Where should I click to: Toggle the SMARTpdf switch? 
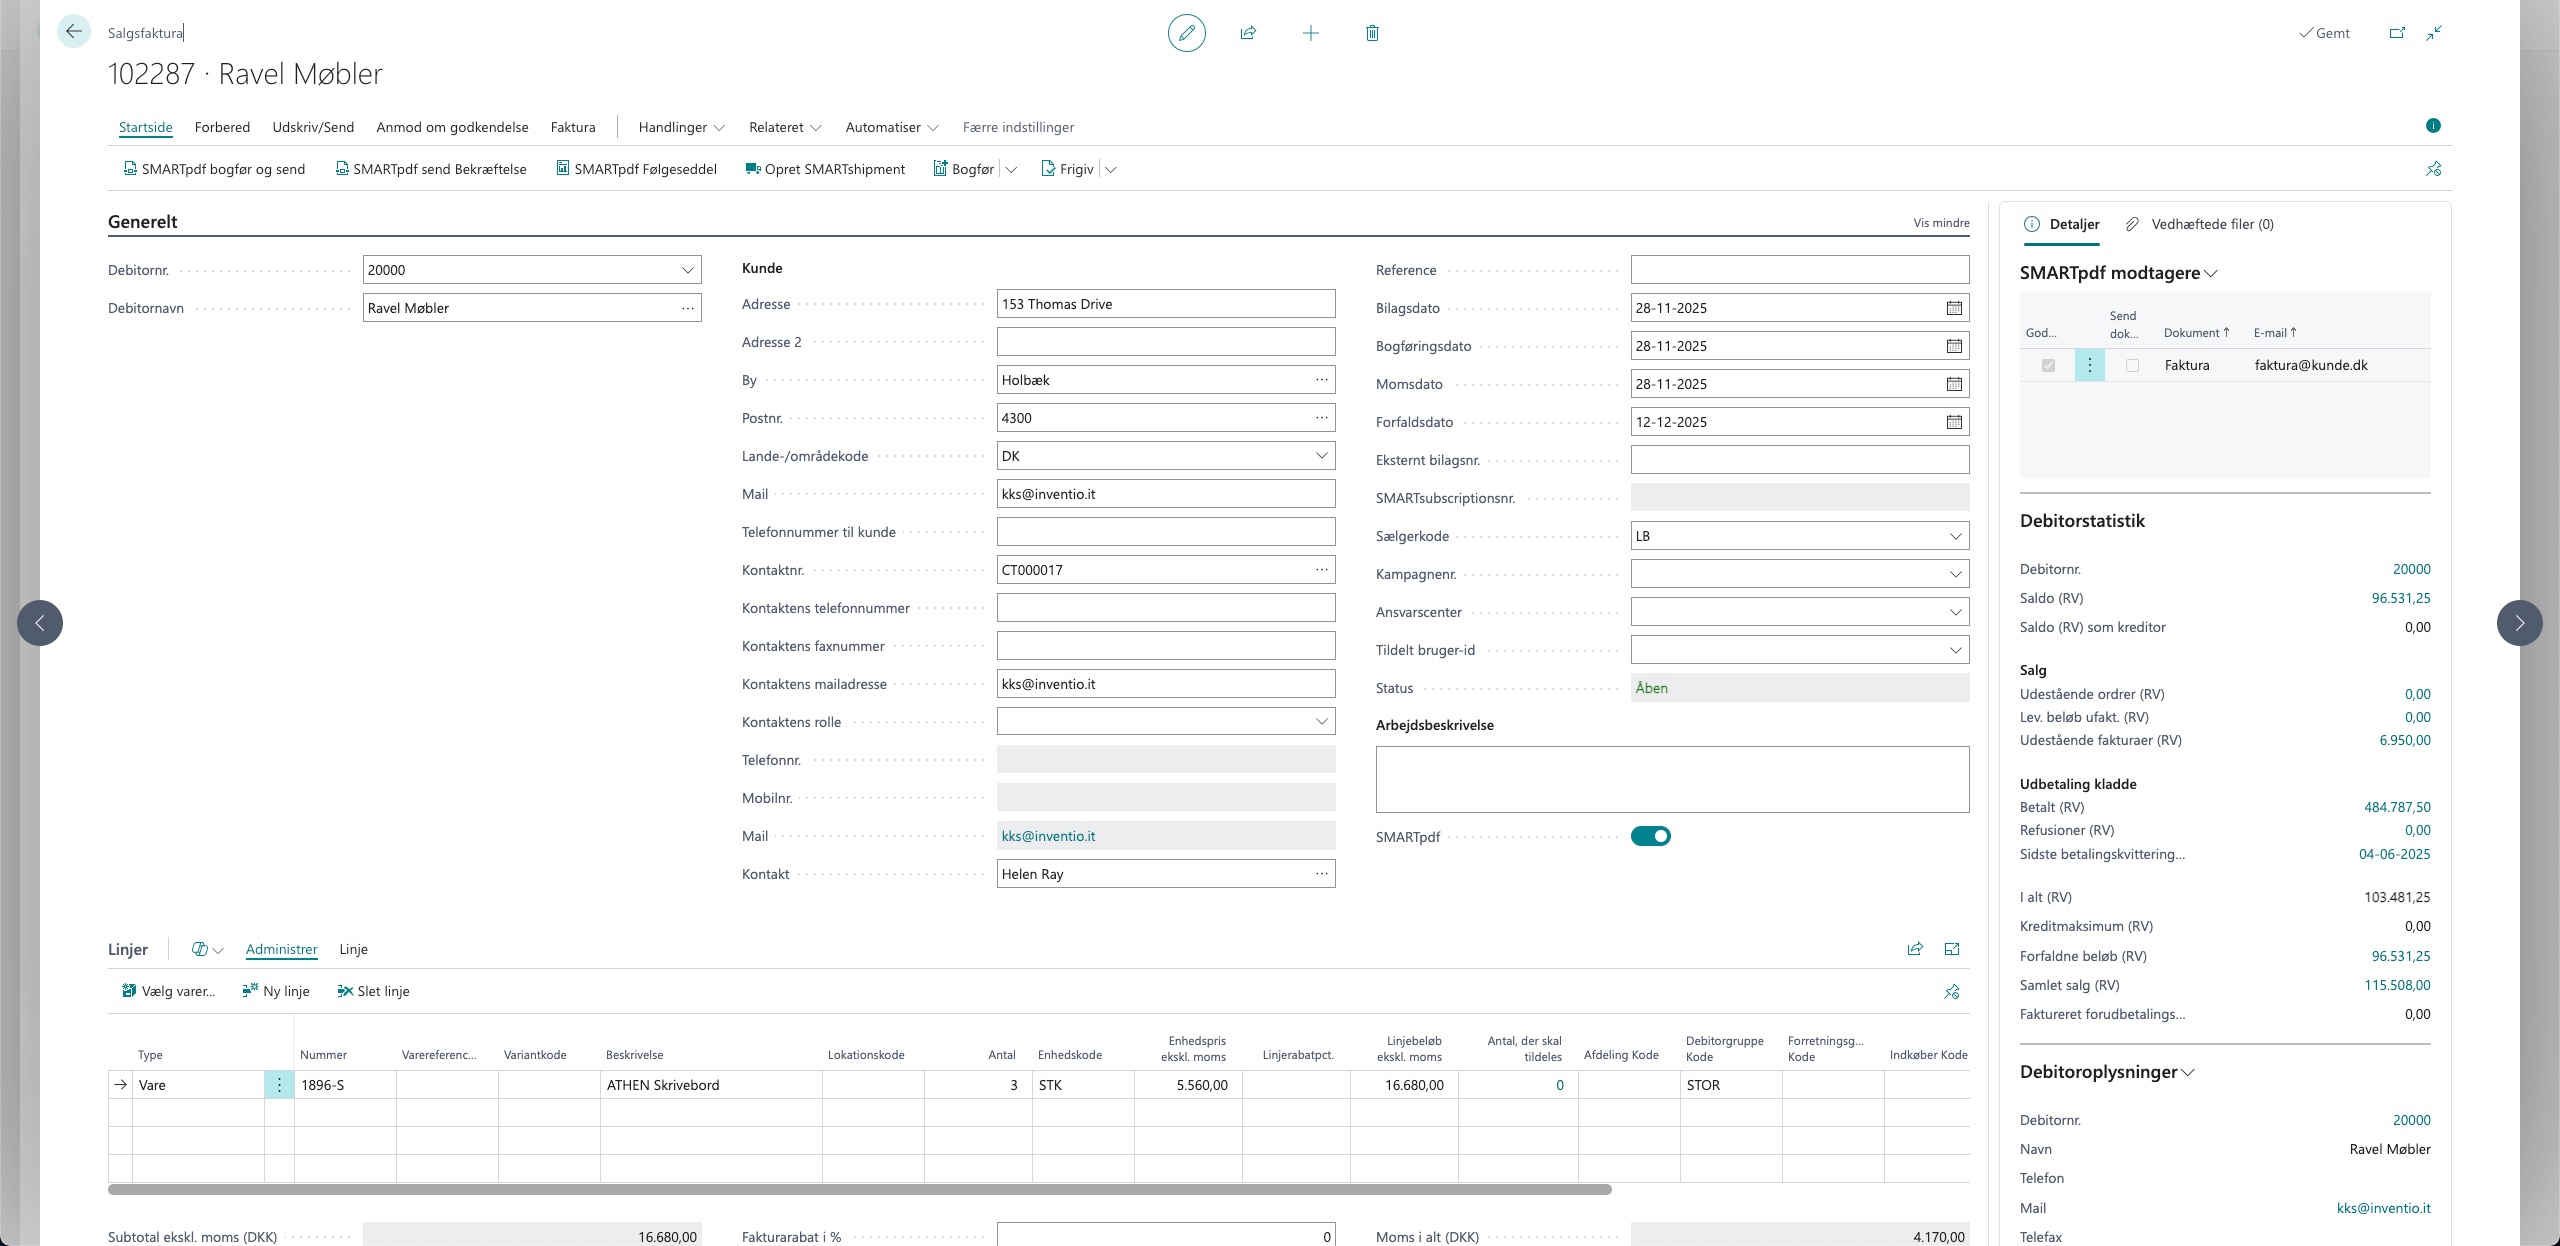[1650, 836]
